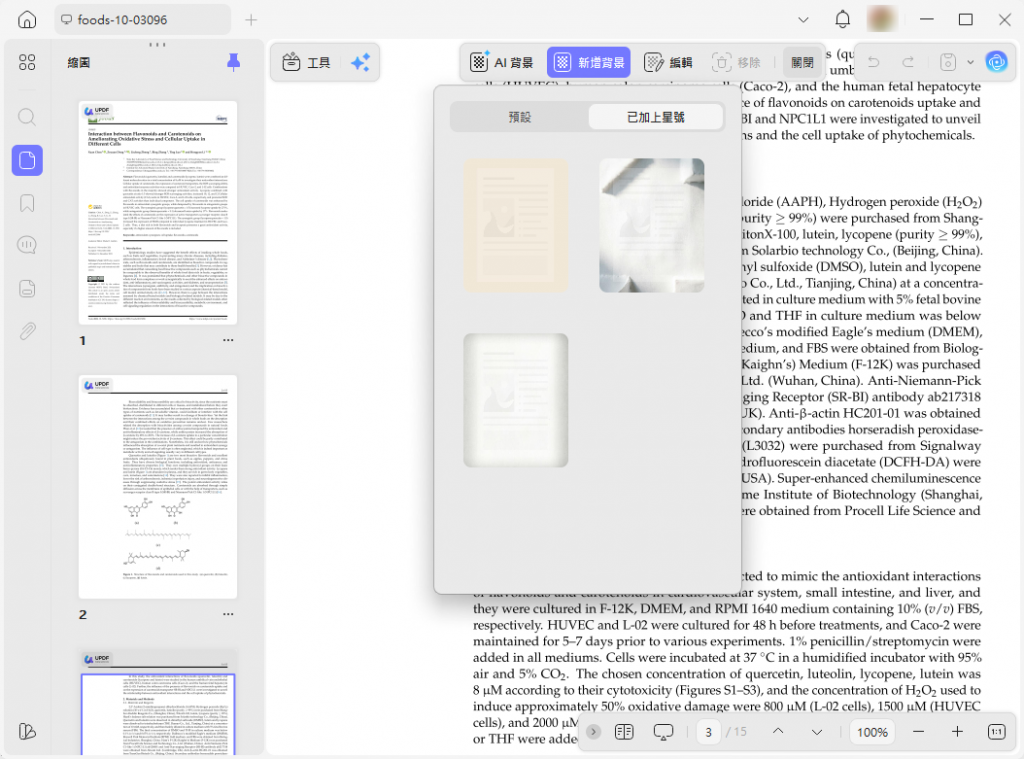Click 新增背景 button
The image size is (1024, 759).
pyautogui.click(x=588, y=62)
